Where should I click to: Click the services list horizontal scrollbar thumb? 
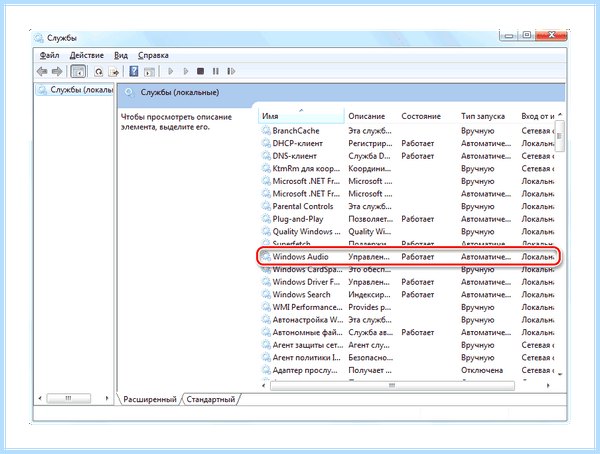click(392, 385)
